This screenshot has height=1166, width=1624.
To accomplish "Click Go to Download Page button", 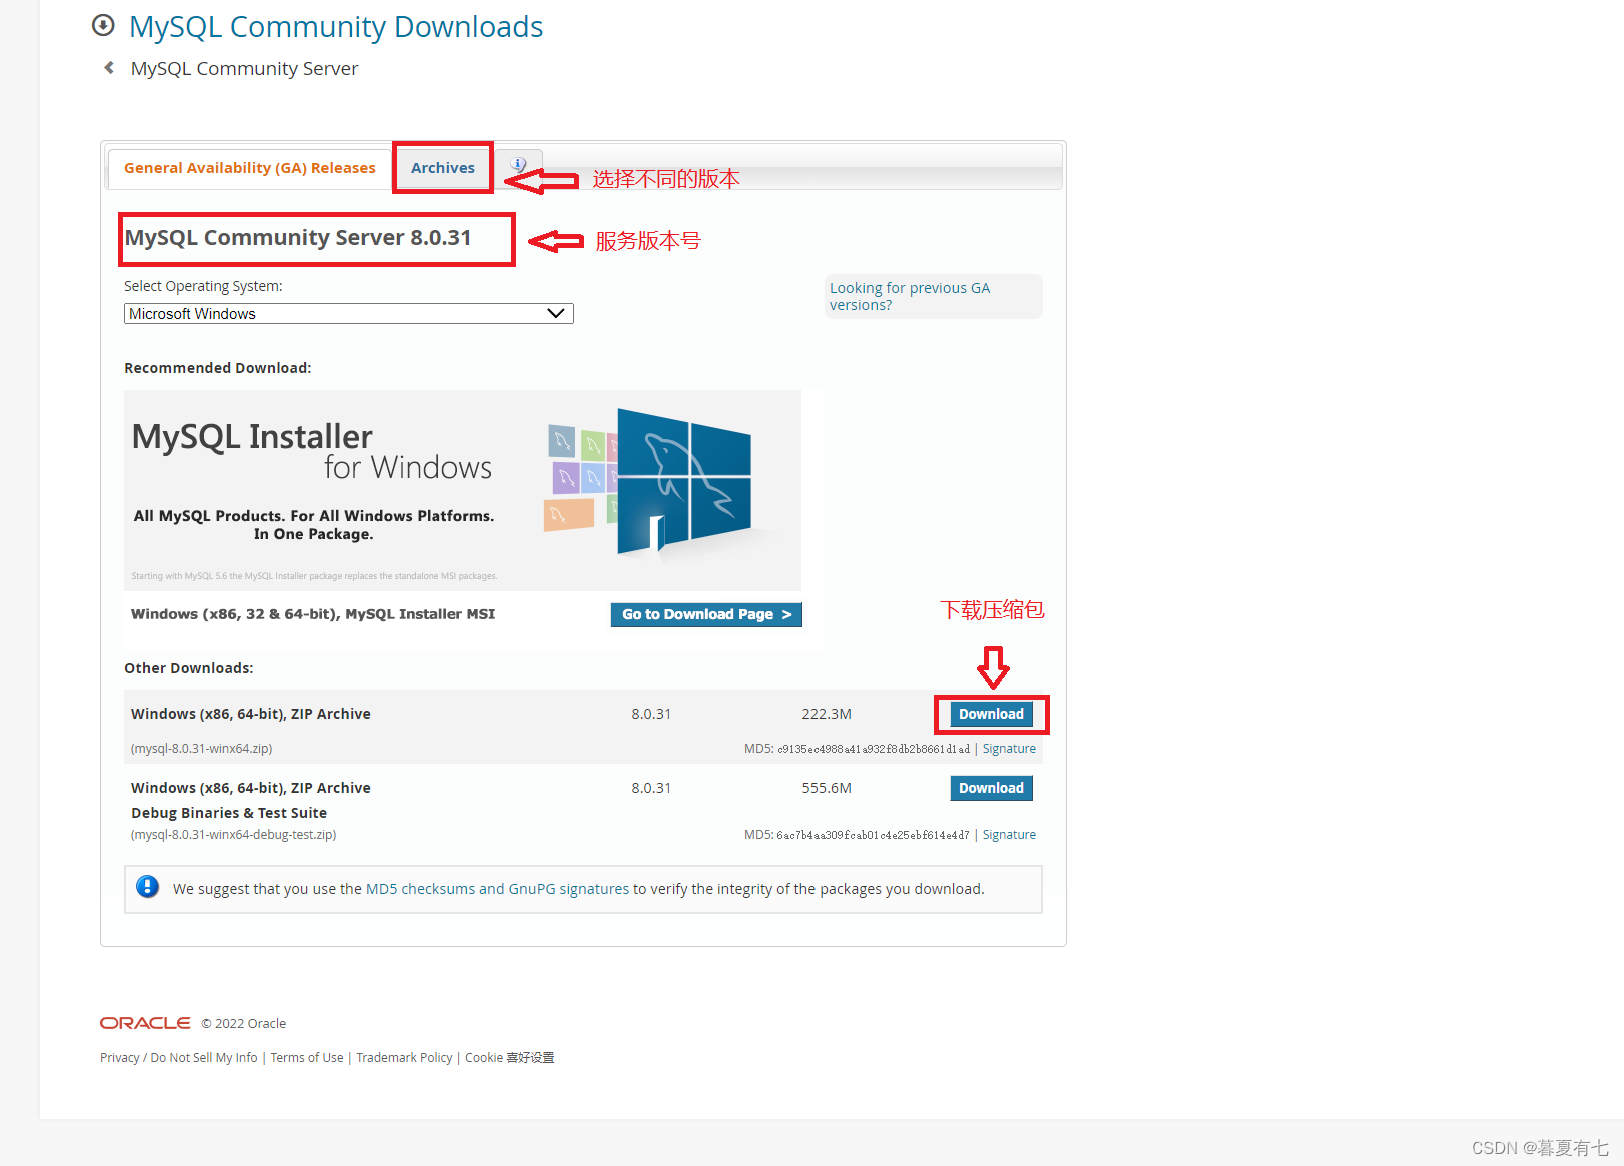I will (706, 614).
